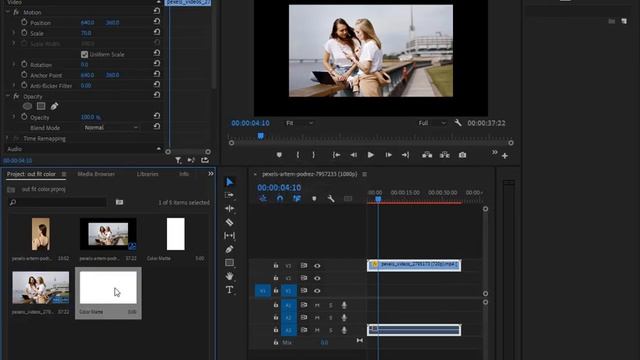This screenshot has height=360, width=640.
Task: Click the Mark Out button
Action: point(313,155)
